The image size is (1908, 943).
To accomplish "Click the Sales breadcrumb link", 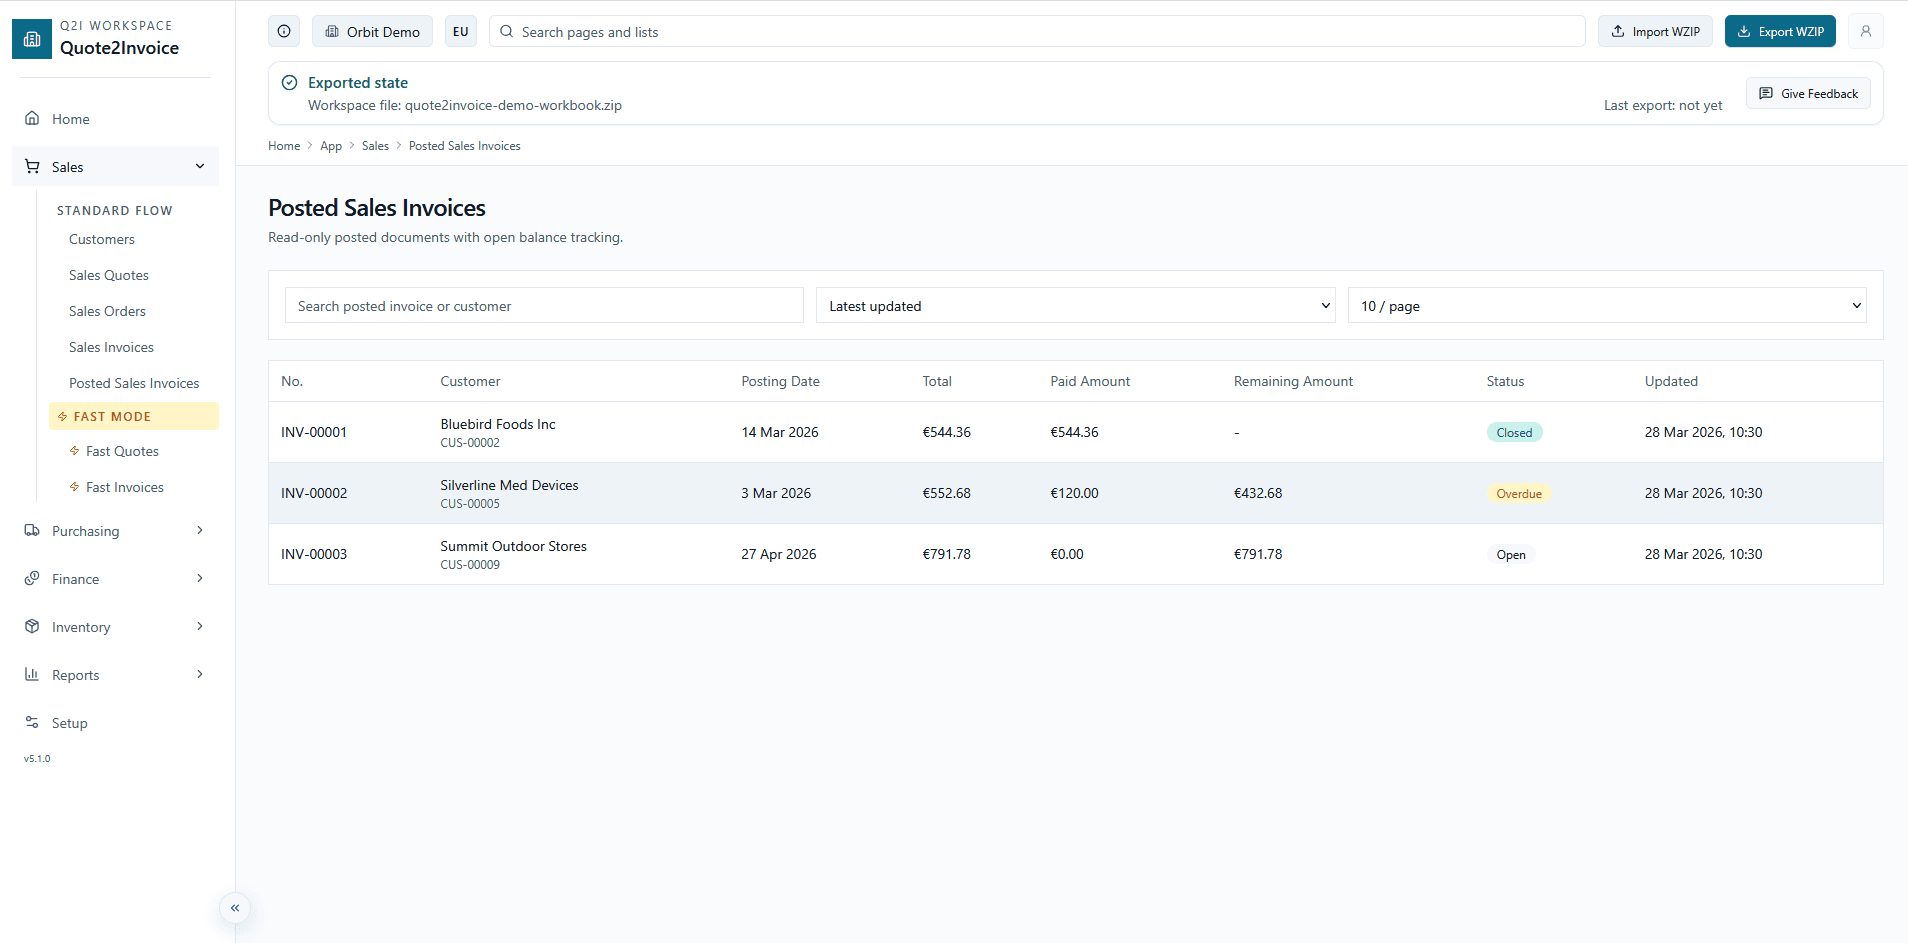I will click(x=375, y=146).
